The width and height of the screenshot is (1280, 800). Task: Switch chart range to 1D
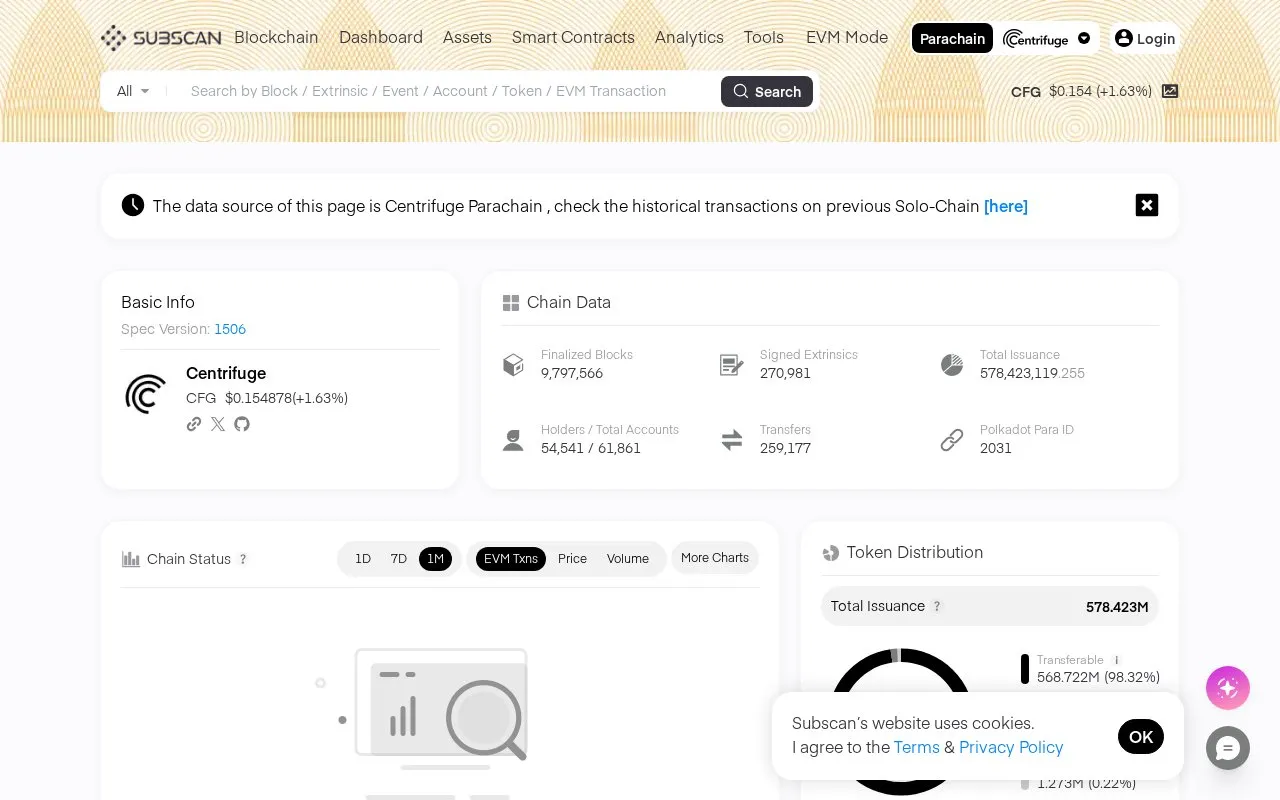click(x=363, y=559)
